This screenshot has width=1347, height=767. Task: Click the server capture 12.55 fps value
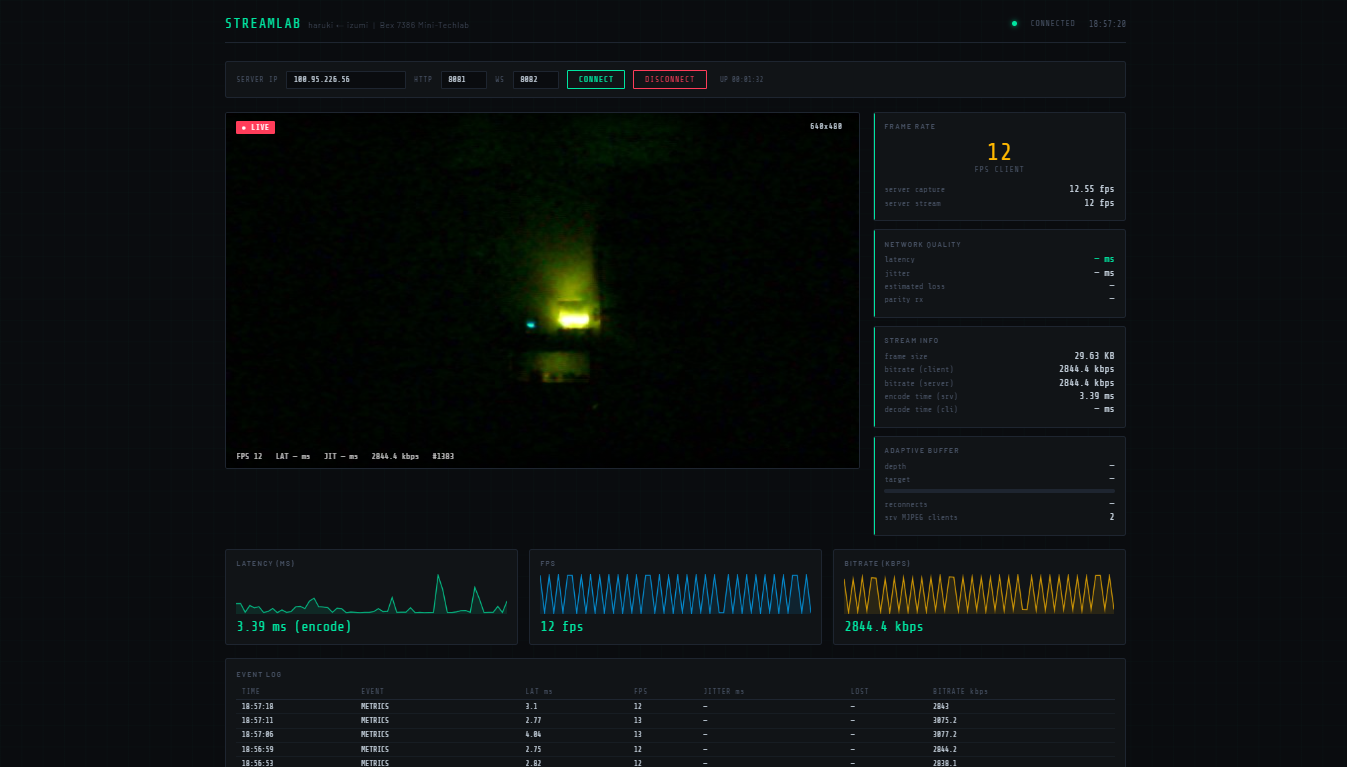[1092, 189]
